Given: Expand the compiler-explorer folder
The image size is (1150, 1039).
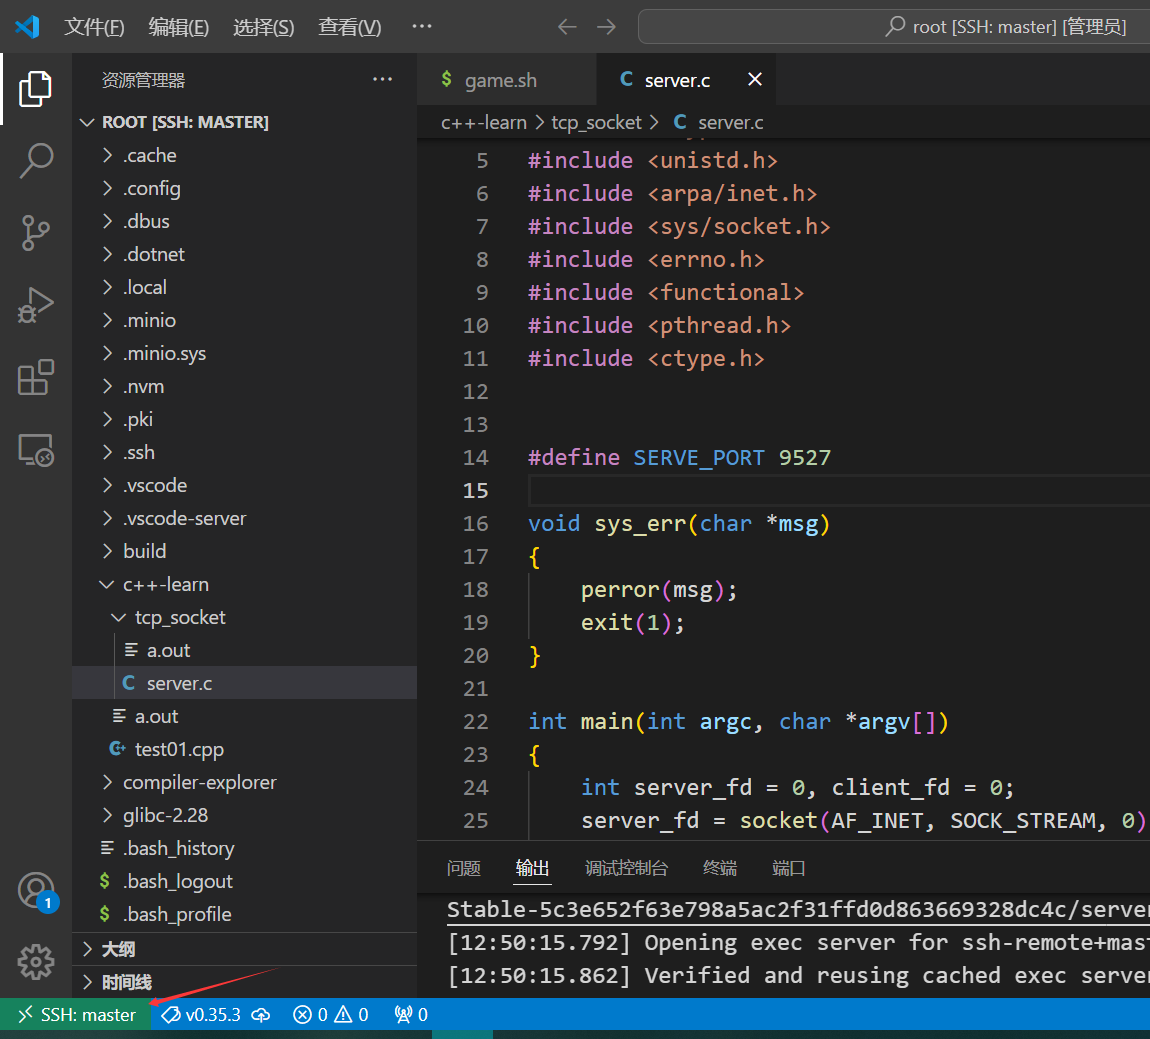Looking at the screenshot, I should tap(244, 782).
